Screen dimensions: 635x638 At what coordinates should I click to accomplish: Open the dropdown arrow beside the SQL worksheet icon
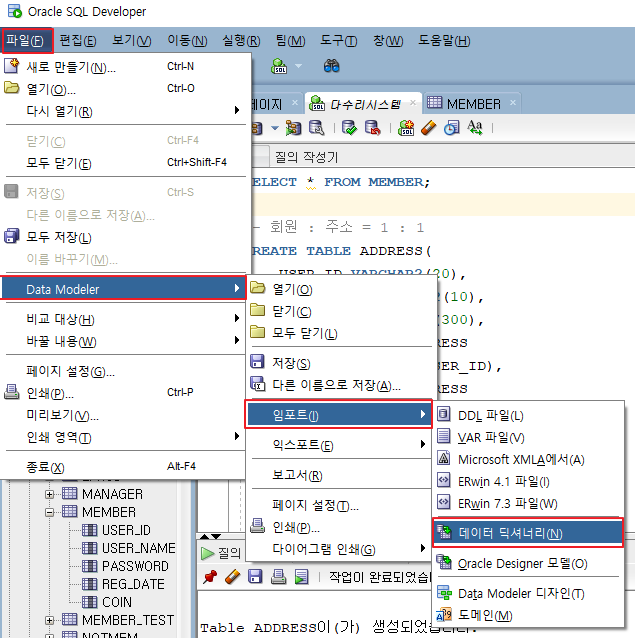[299, 66]
